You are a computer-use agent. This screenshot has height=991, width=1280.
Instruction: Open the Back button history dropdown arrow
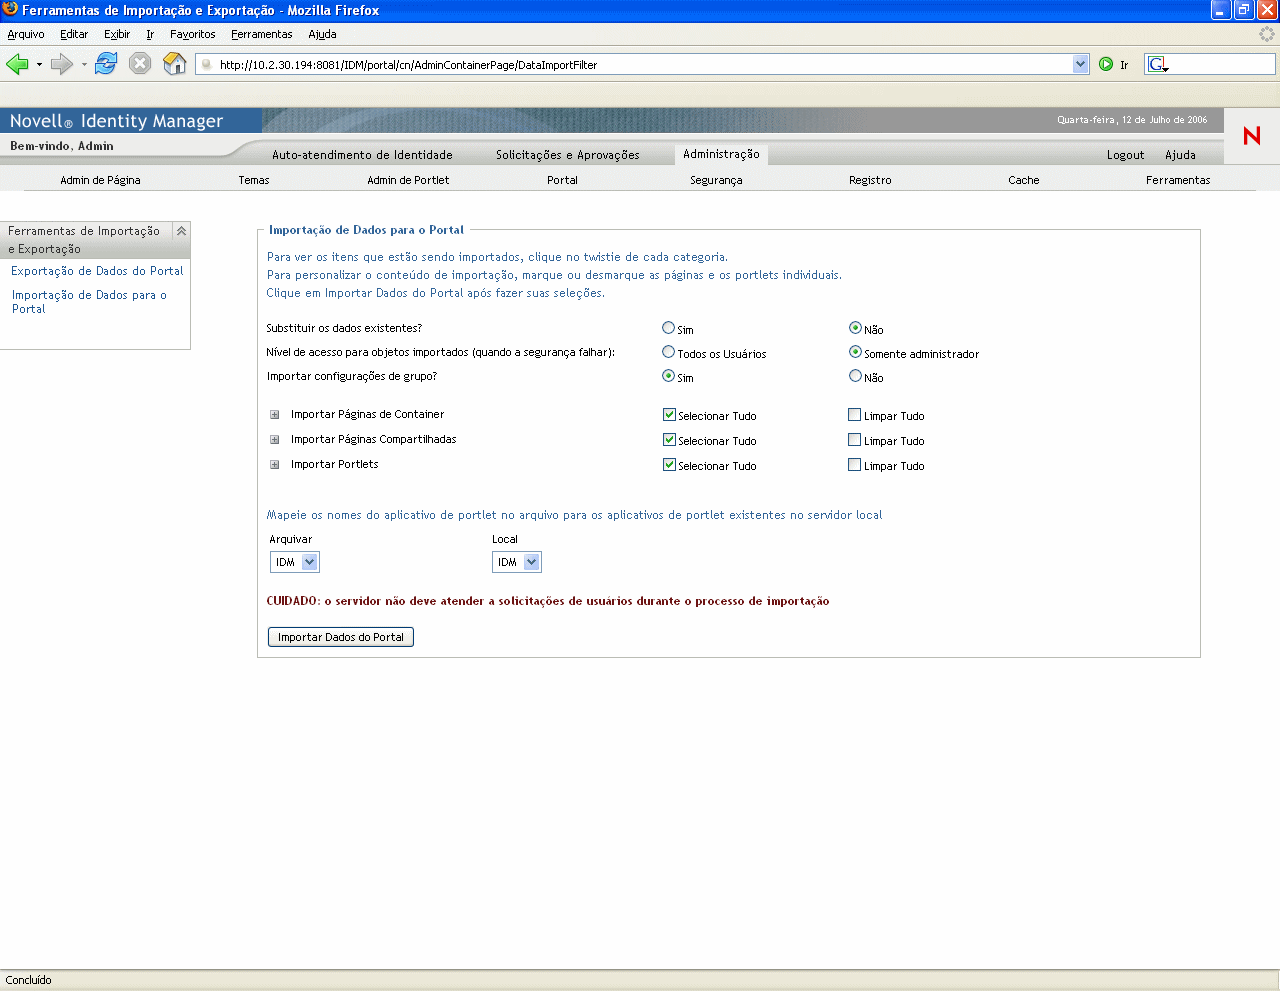pyautogui.click(x=39, y=64)
